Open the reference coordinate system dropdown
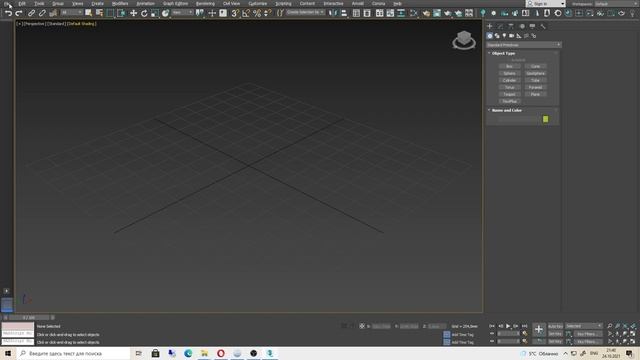Screen dimensions: 640x360 click(182, 13)
